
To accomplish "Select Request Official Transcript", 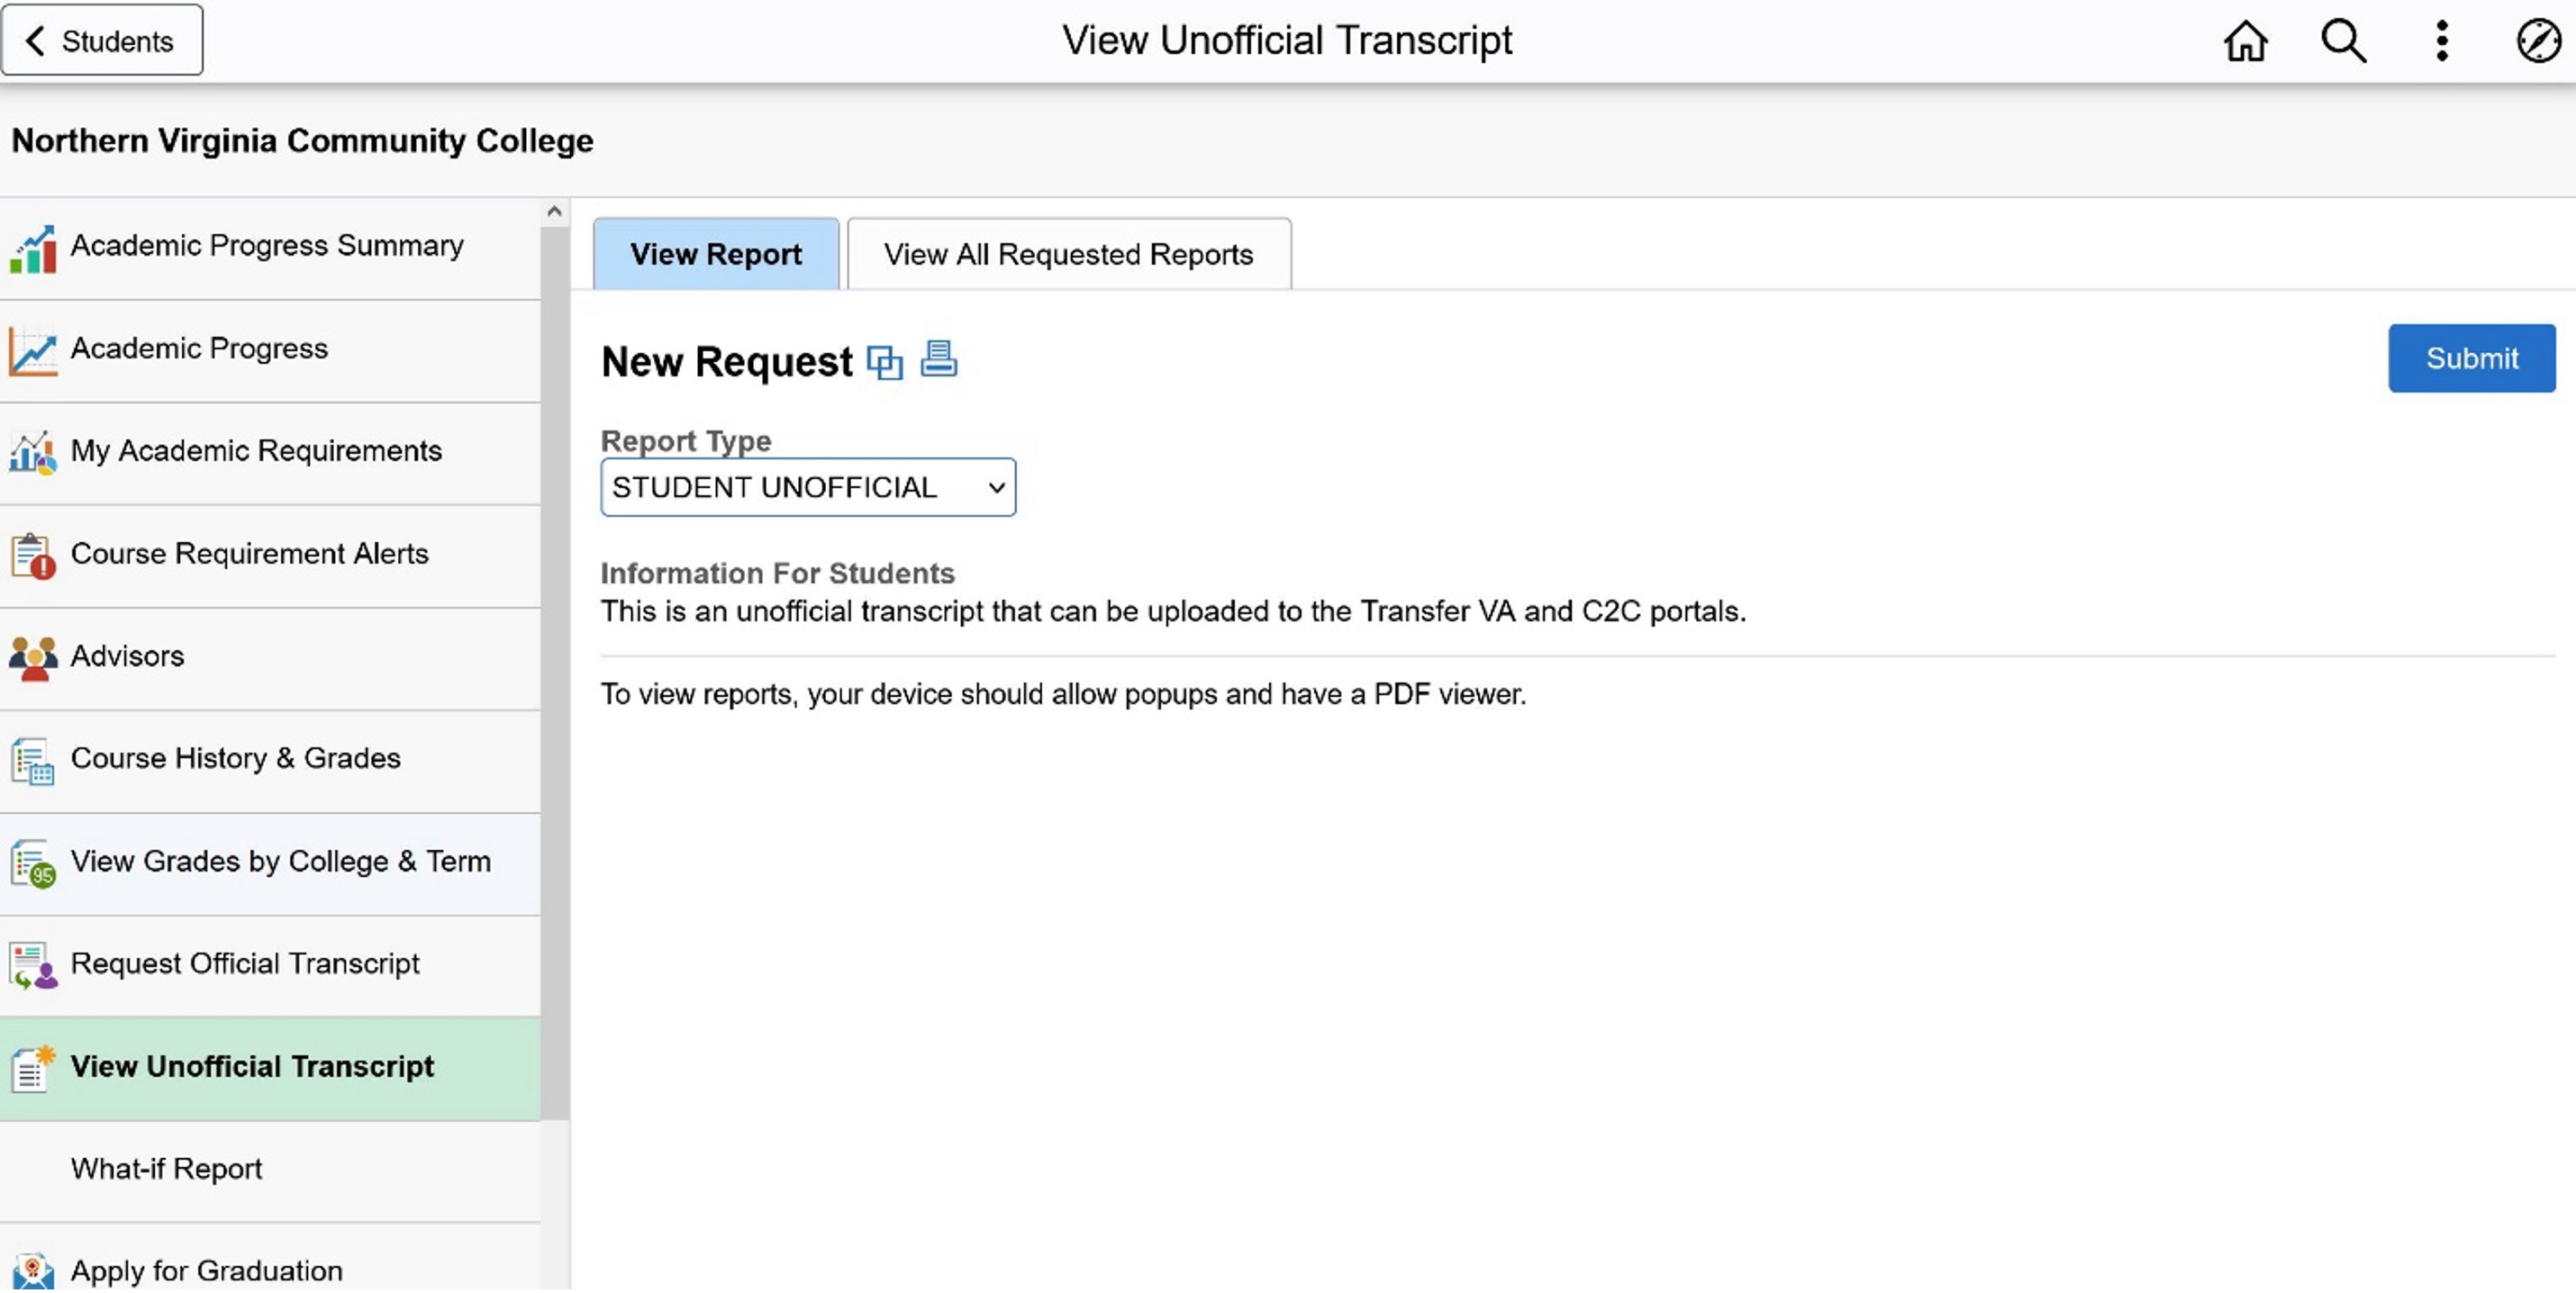I will point(270,967).
